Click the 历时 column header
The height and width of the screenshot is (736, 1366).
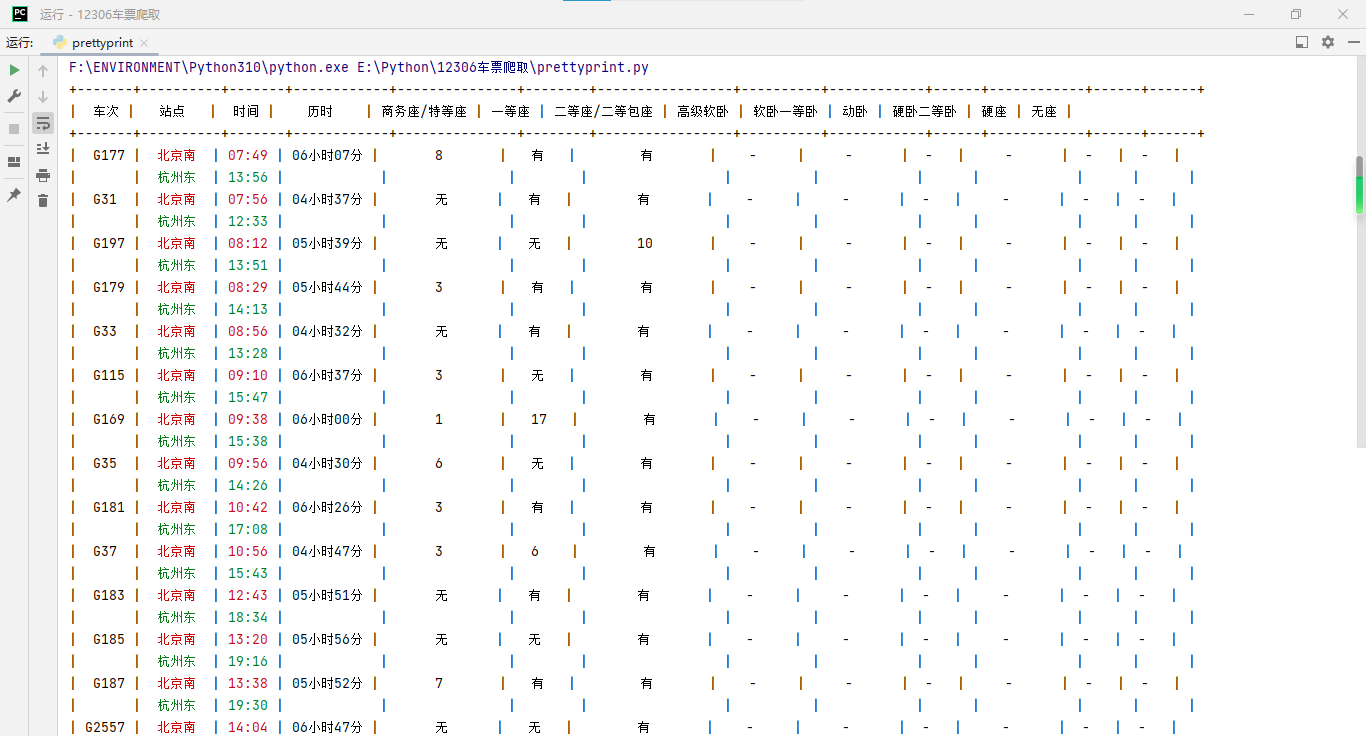click(320, 112)
